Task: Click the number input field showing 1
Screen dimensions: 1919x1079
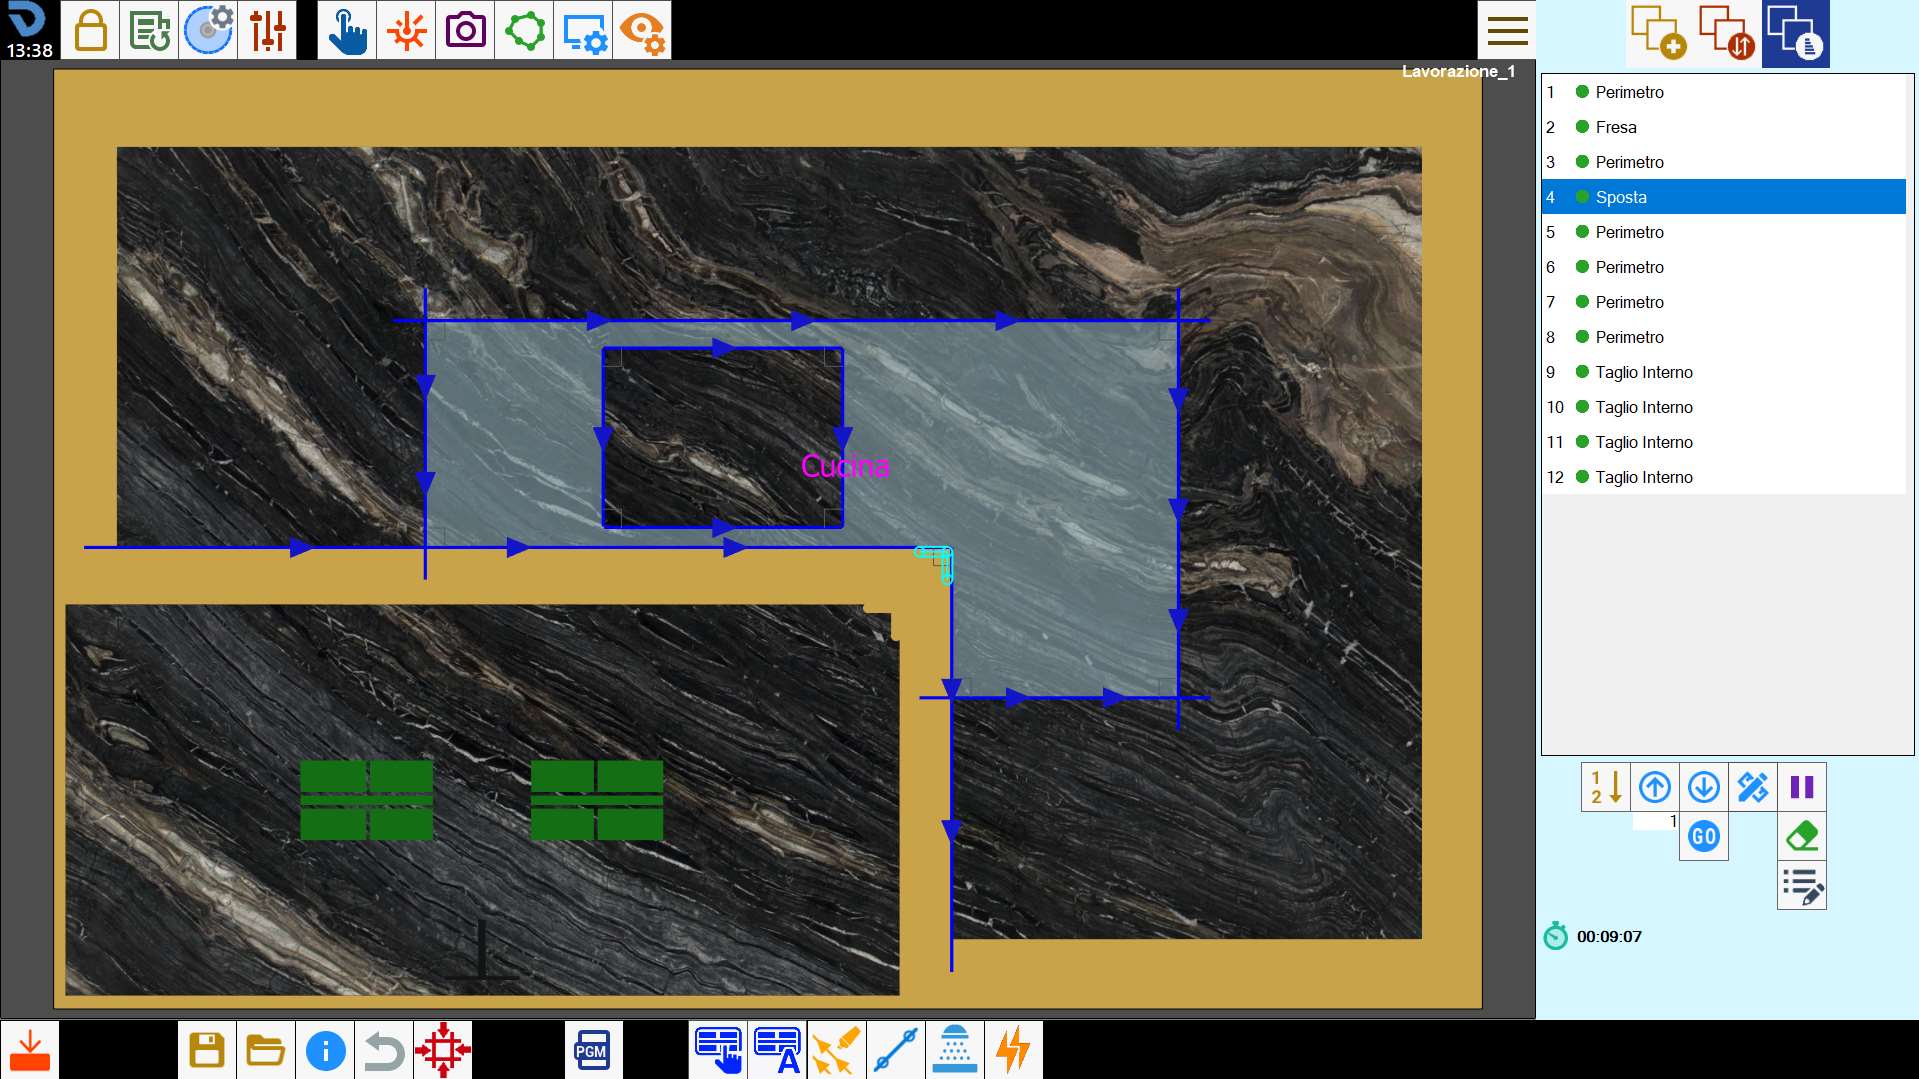Action: (x=1655, y=821)
